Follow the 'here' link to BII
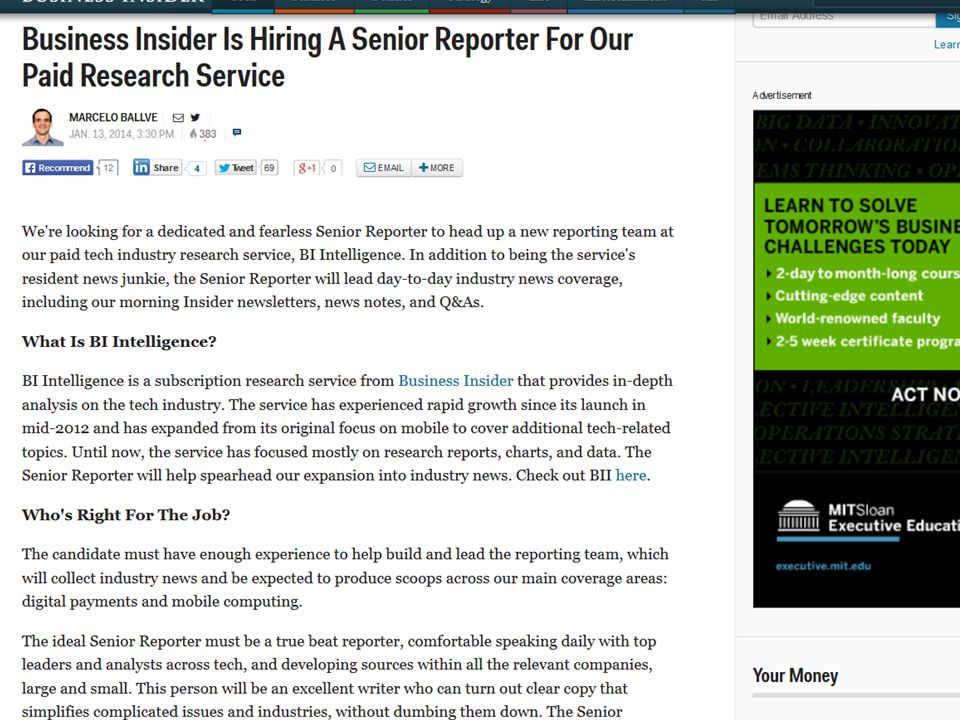The height and width of the screenshot is (720, 960). pyautogui.click(x=631, y=476)
